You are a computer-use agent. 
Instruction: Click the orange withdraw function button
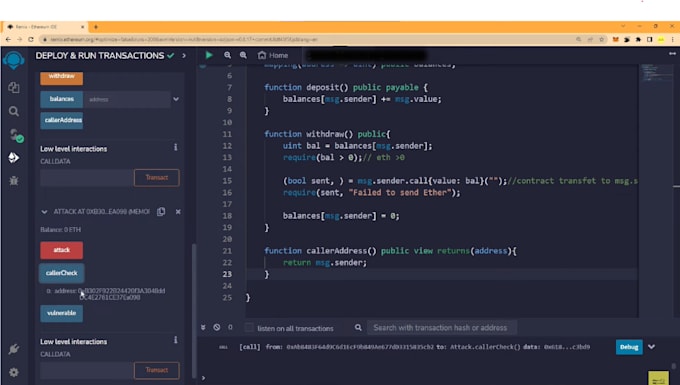coord(62,77)
